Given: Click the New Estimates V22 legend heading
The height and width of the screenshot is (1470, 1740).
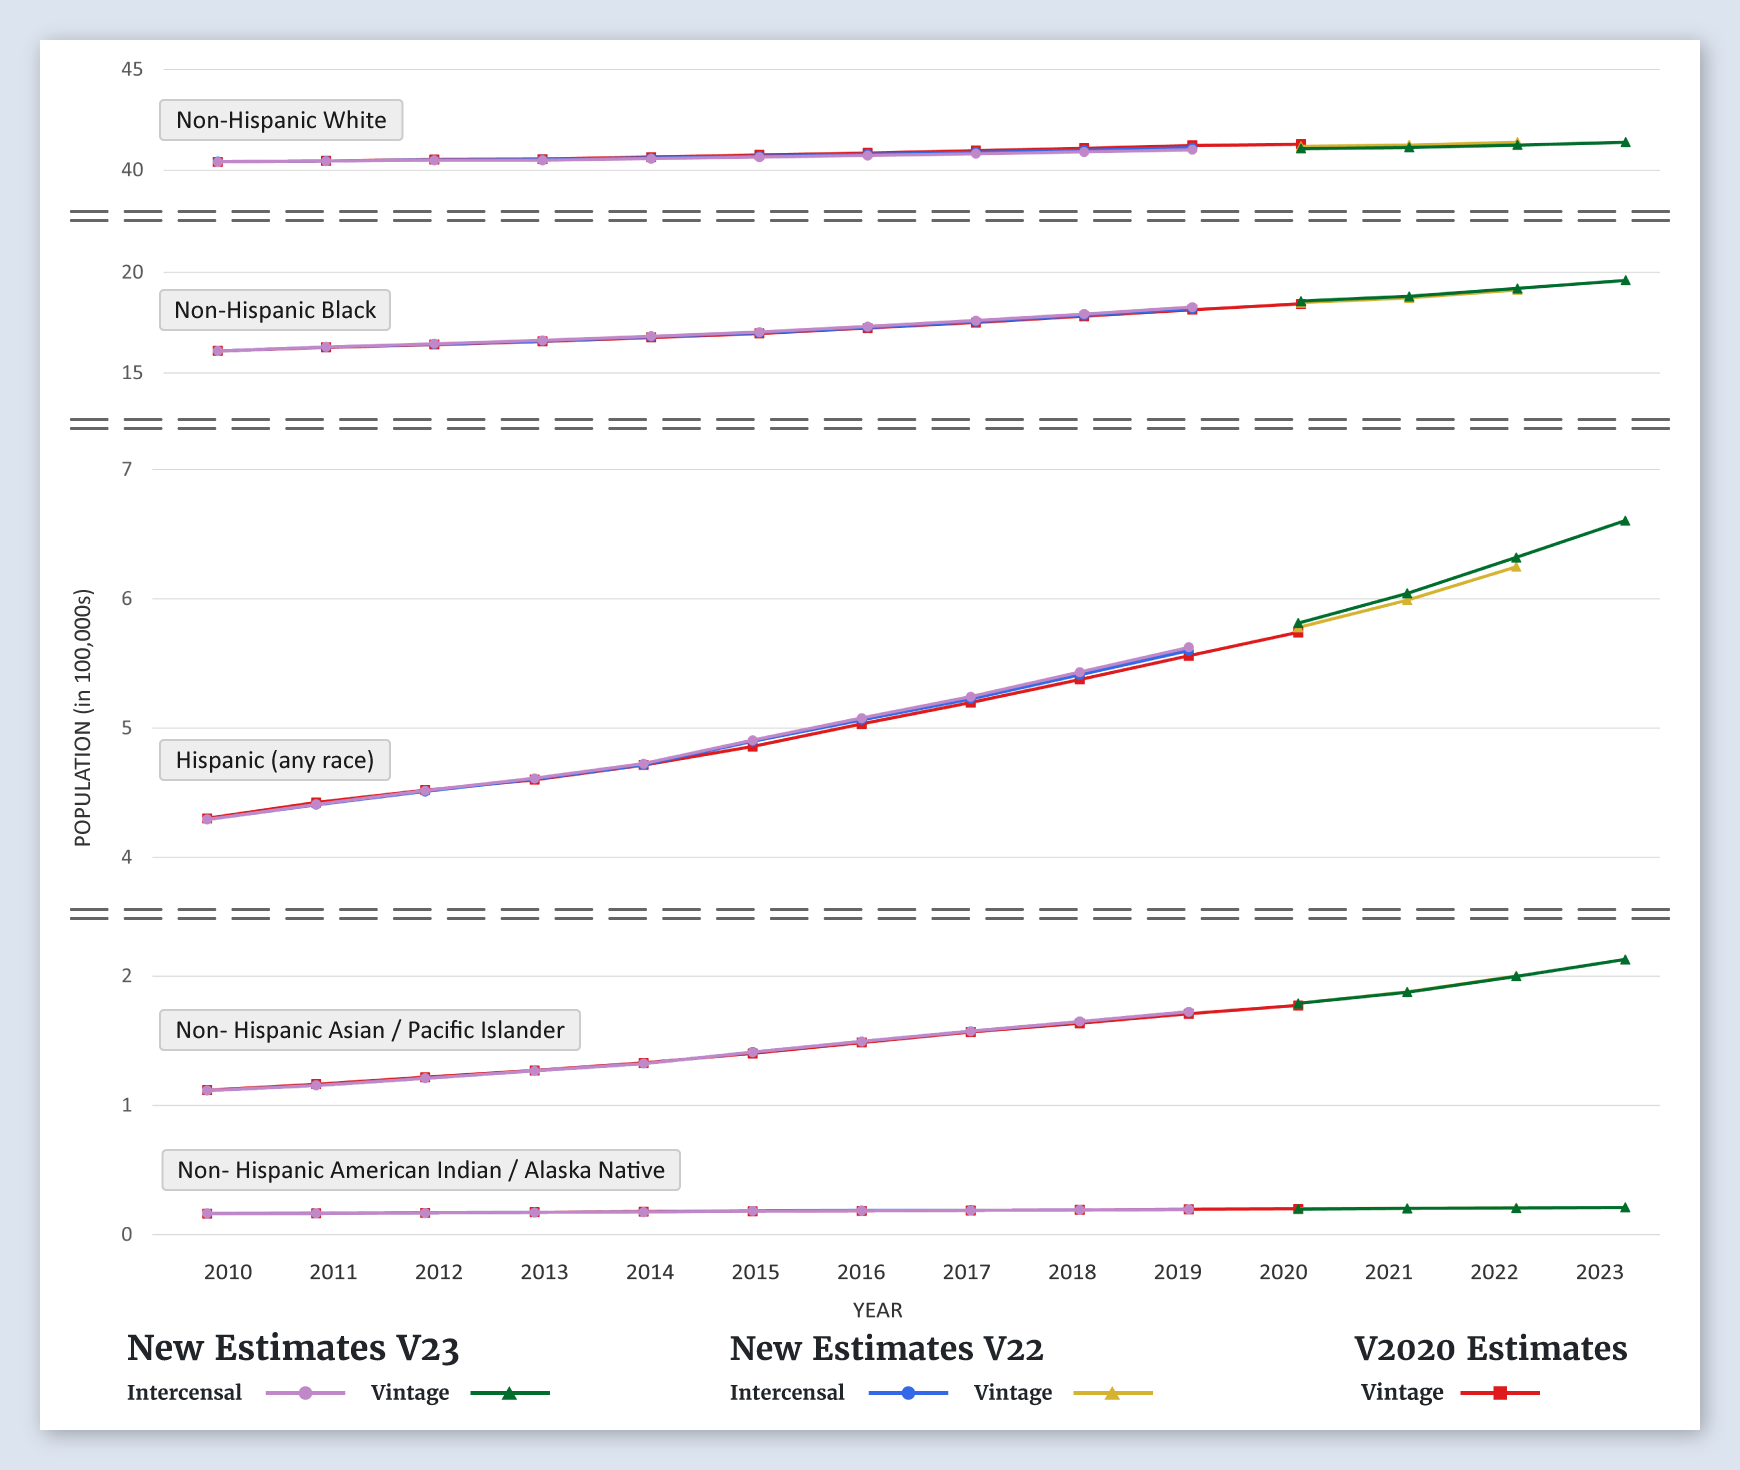Looking at the screenshot, I should [886, 1348].
